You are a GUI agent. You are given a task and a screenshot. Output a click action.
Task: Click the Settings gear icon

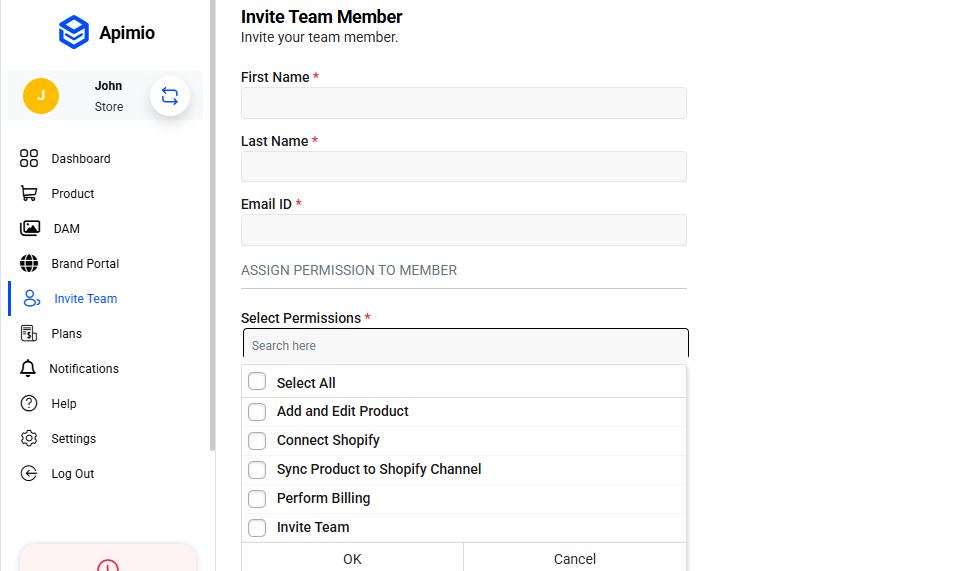[x=29, y=439]
